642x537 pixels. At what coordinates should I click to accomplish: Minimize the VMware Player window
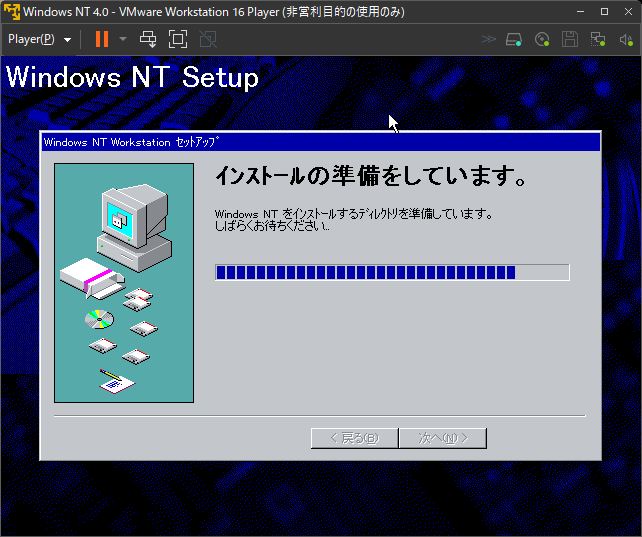click(x=580, y=11)
